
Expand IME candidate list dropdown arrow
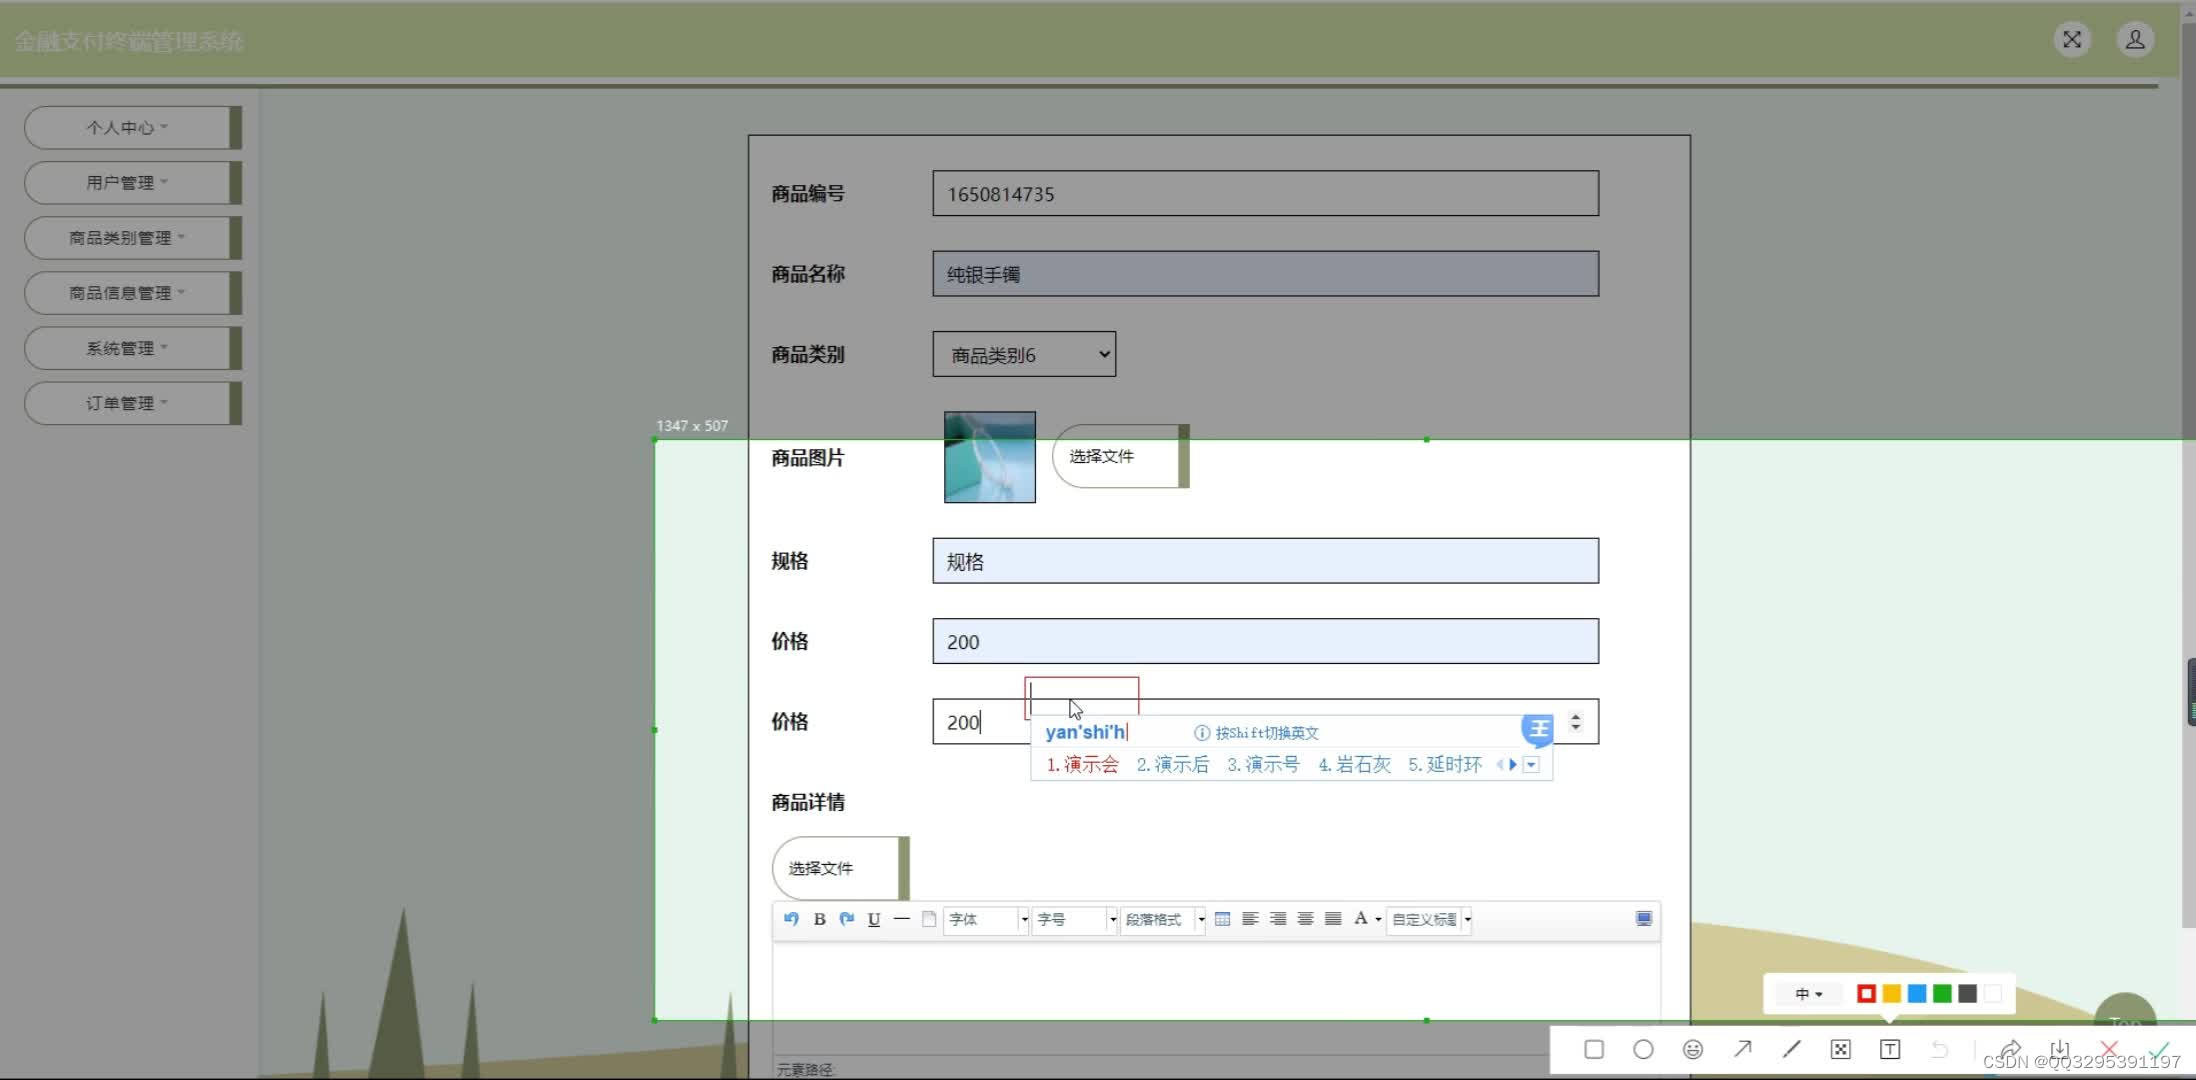1531,765
